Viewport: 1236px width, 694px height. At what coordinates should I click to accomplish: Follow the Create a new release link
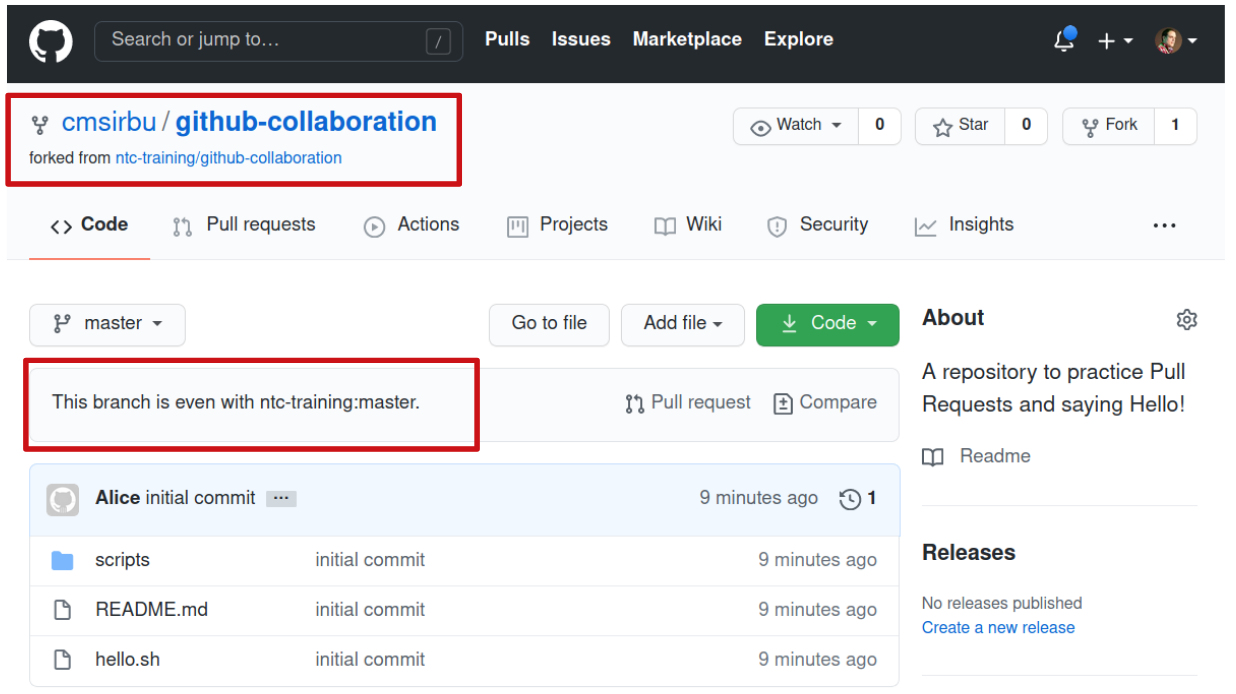pos(998,628)
